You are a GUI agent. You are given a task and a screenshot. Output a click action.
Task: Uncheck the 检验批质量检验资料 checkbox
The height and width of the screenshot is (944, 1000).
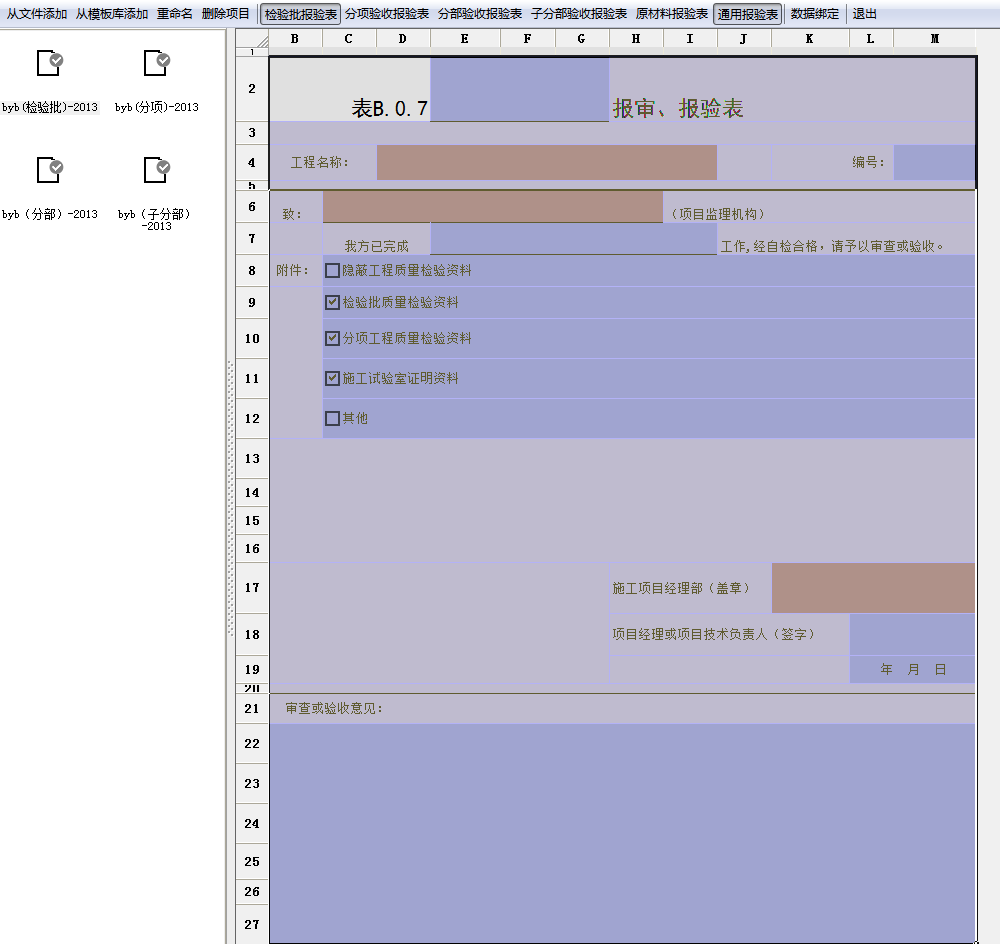[333, 303]
